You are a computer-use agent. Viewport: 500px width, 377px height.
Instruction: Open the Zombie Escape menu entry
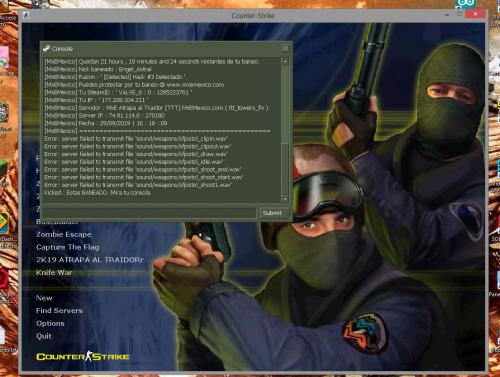64,234
